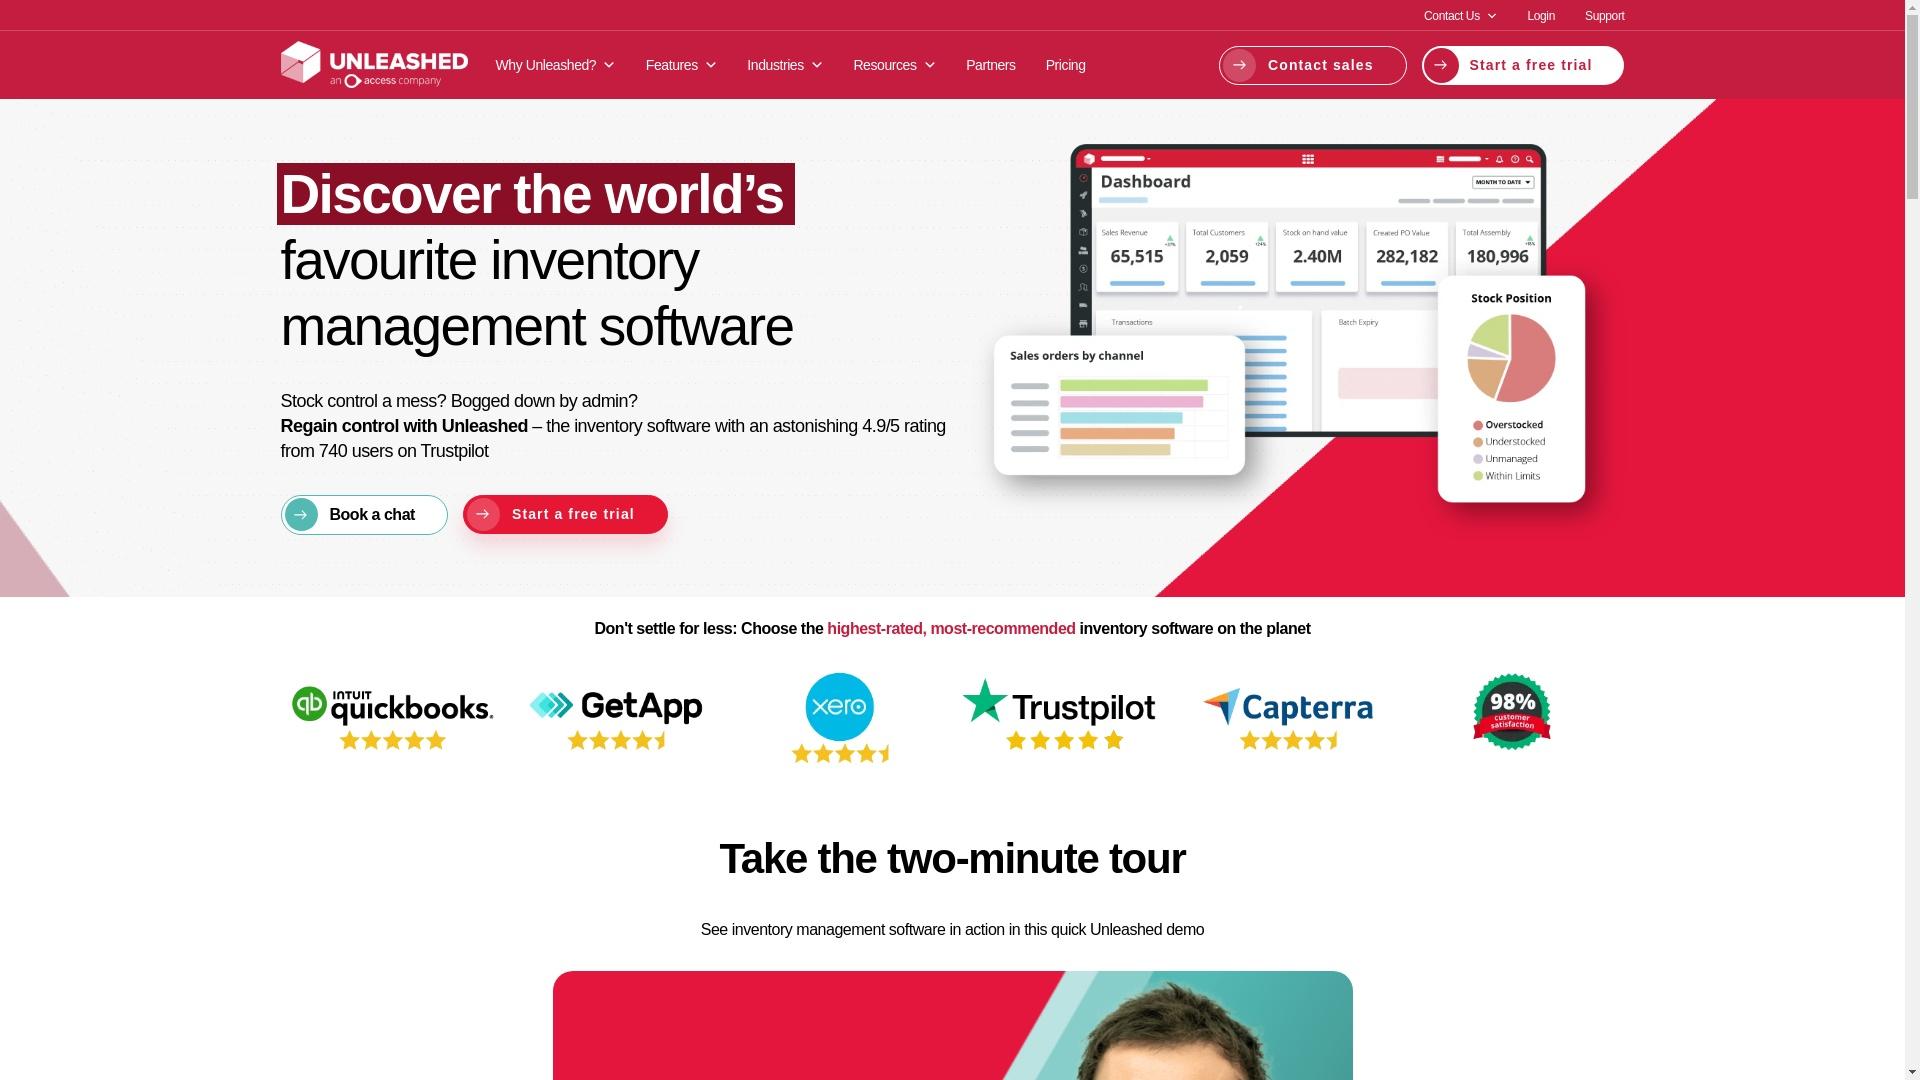Click the QuickBooks rating icon
This screenshot has width=1920, height=1080.
[x=392, y=715]
